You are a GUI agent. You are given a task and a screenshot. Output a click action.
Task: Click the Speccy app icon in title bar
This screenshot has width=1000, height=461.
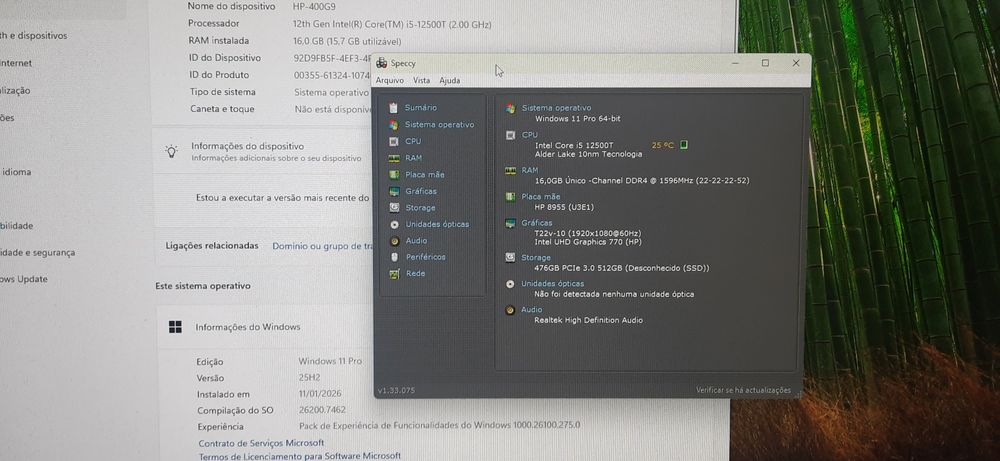click(381, 62)
